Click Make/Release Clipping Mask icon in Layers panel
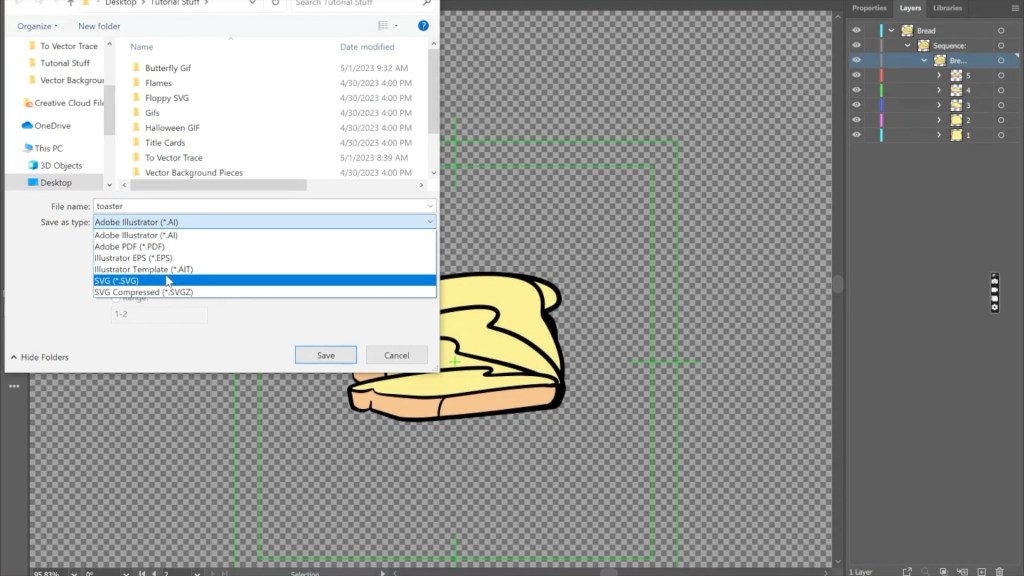 tap(943, 571)
